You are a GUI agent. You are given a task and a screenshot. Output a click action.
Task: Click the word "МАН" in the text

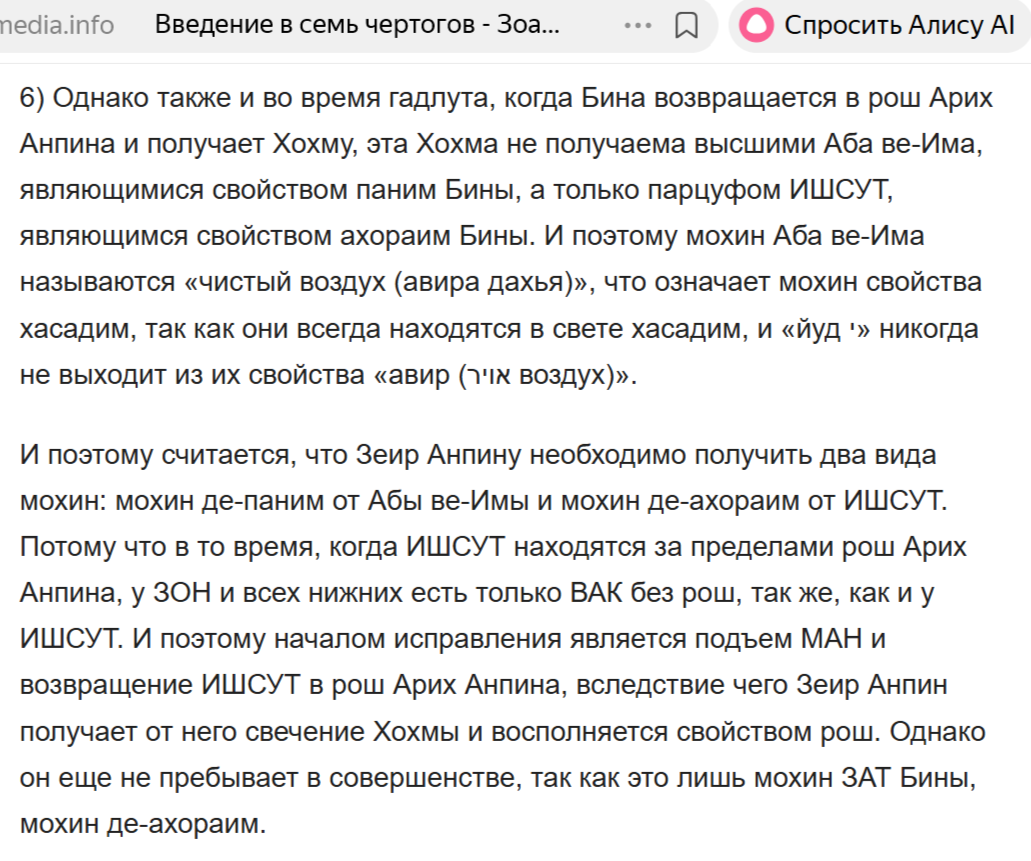coord(831,639)
